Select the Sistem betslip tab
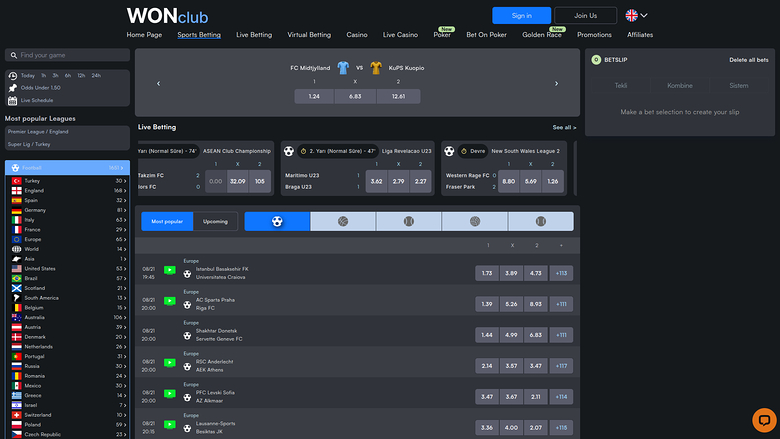Screen dimensions: 780x439 (739, 86)
